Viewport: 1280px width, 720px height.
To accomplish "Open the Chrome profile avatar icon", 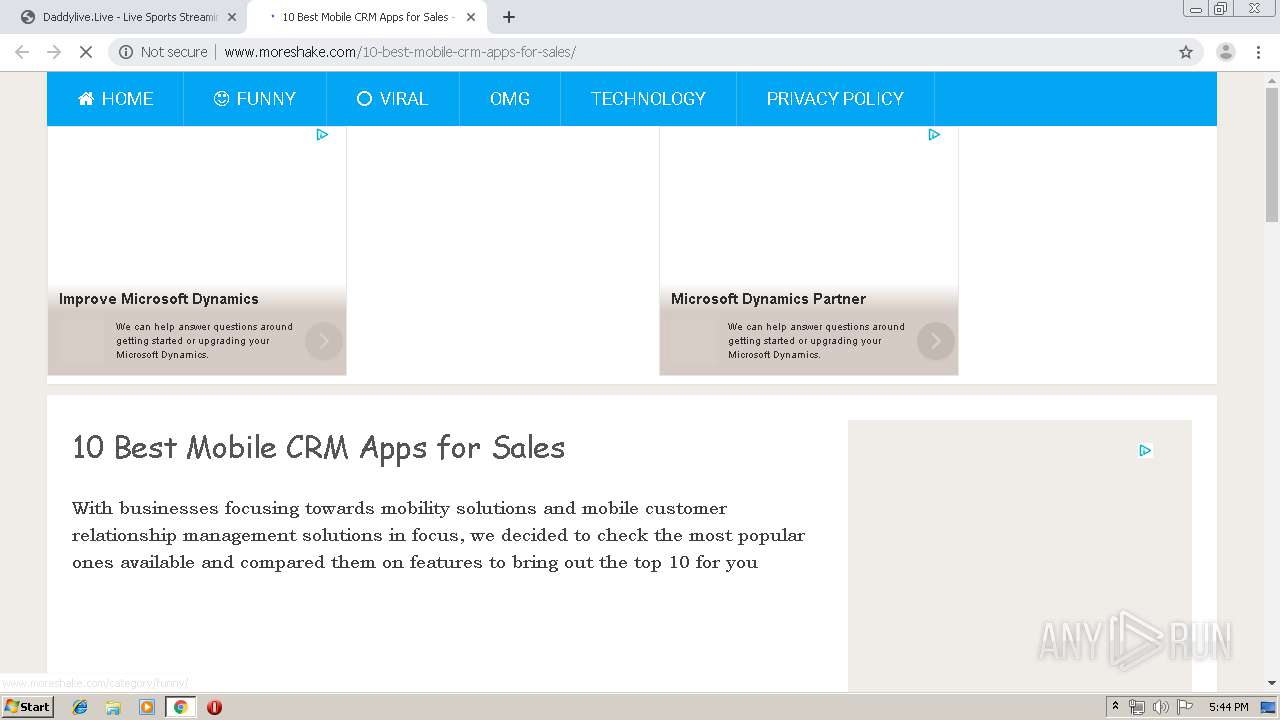I will tap(1225, 52).
